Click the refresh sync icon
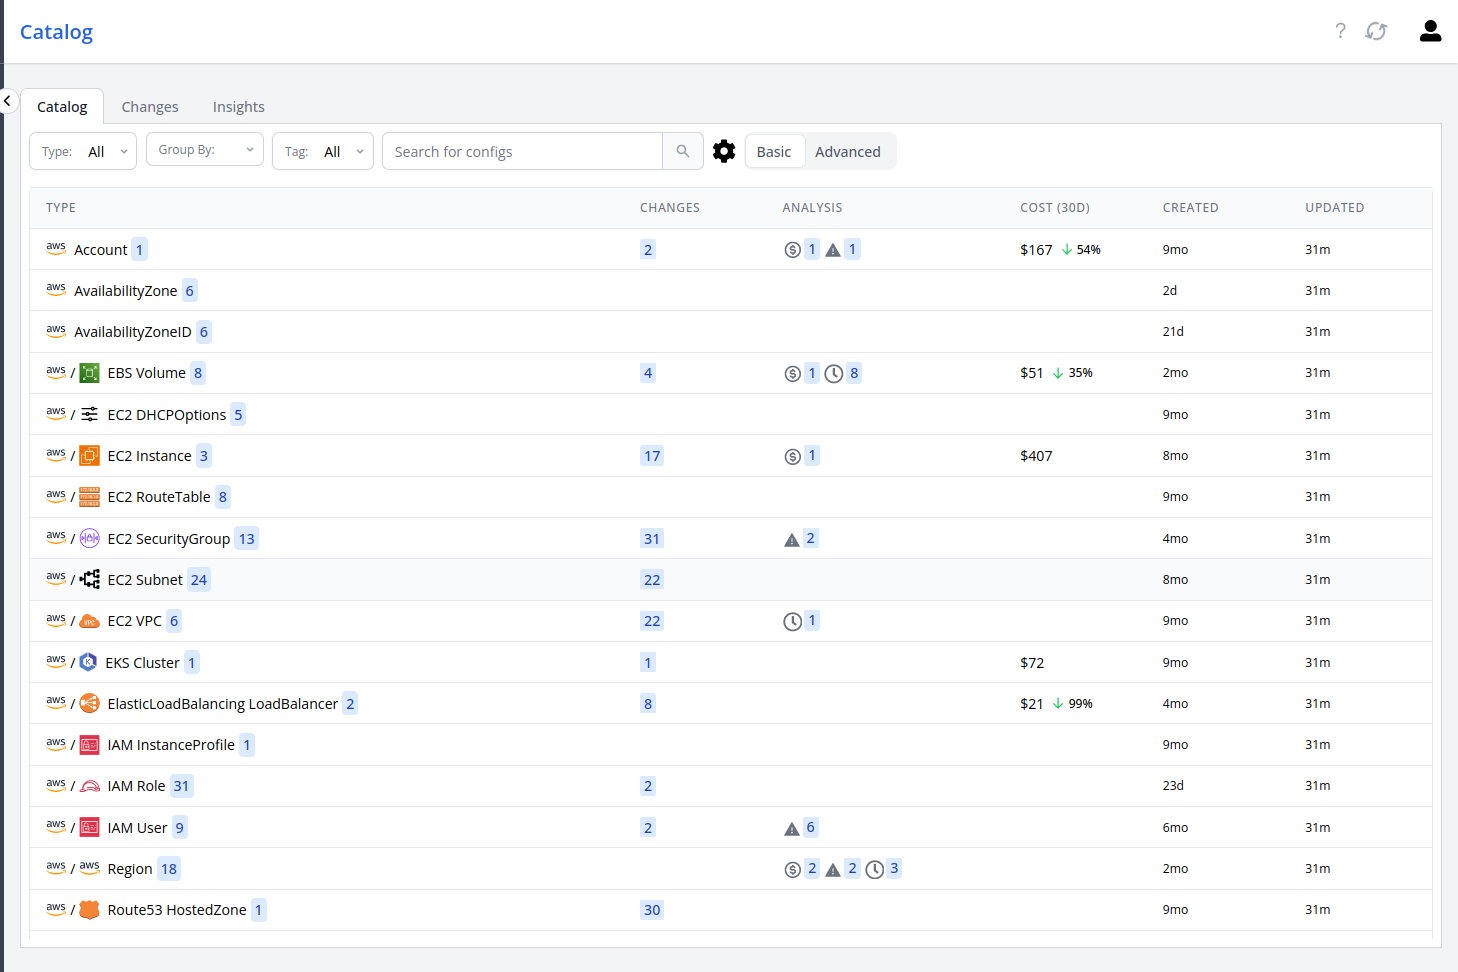 click(1376, 31)
